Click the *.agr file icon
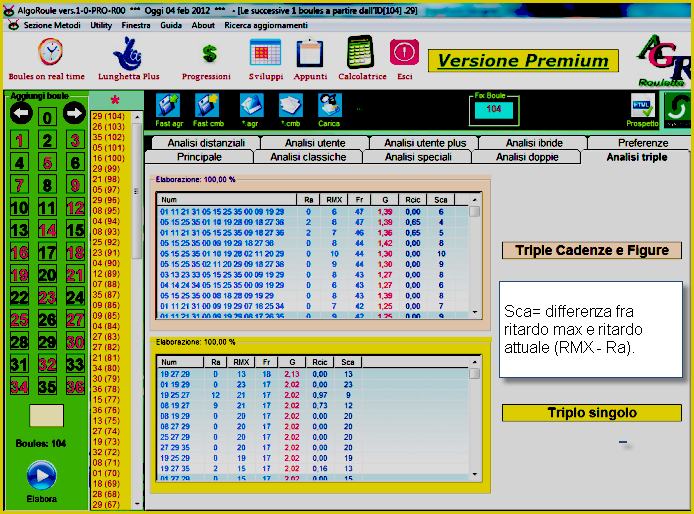The height and width of the screenshot is (514, 694). (251, 105)
